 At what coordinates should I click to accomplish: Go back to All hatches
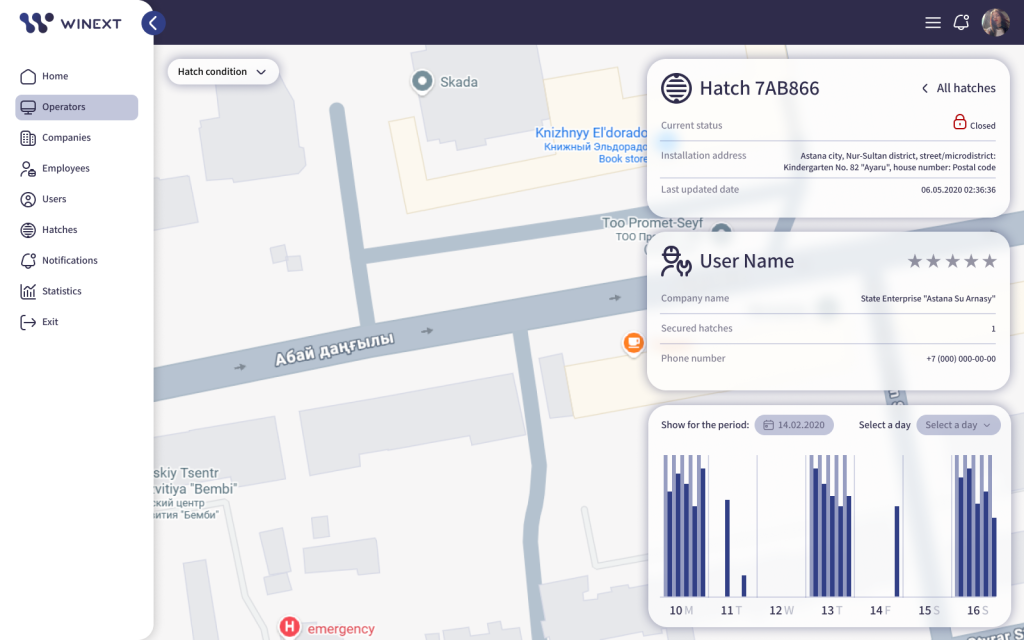click(x=958, y=88)
